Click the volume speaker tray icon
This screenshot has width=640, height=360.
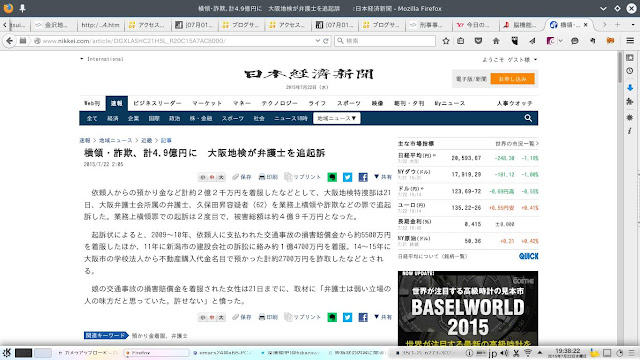tap(504, 353)
